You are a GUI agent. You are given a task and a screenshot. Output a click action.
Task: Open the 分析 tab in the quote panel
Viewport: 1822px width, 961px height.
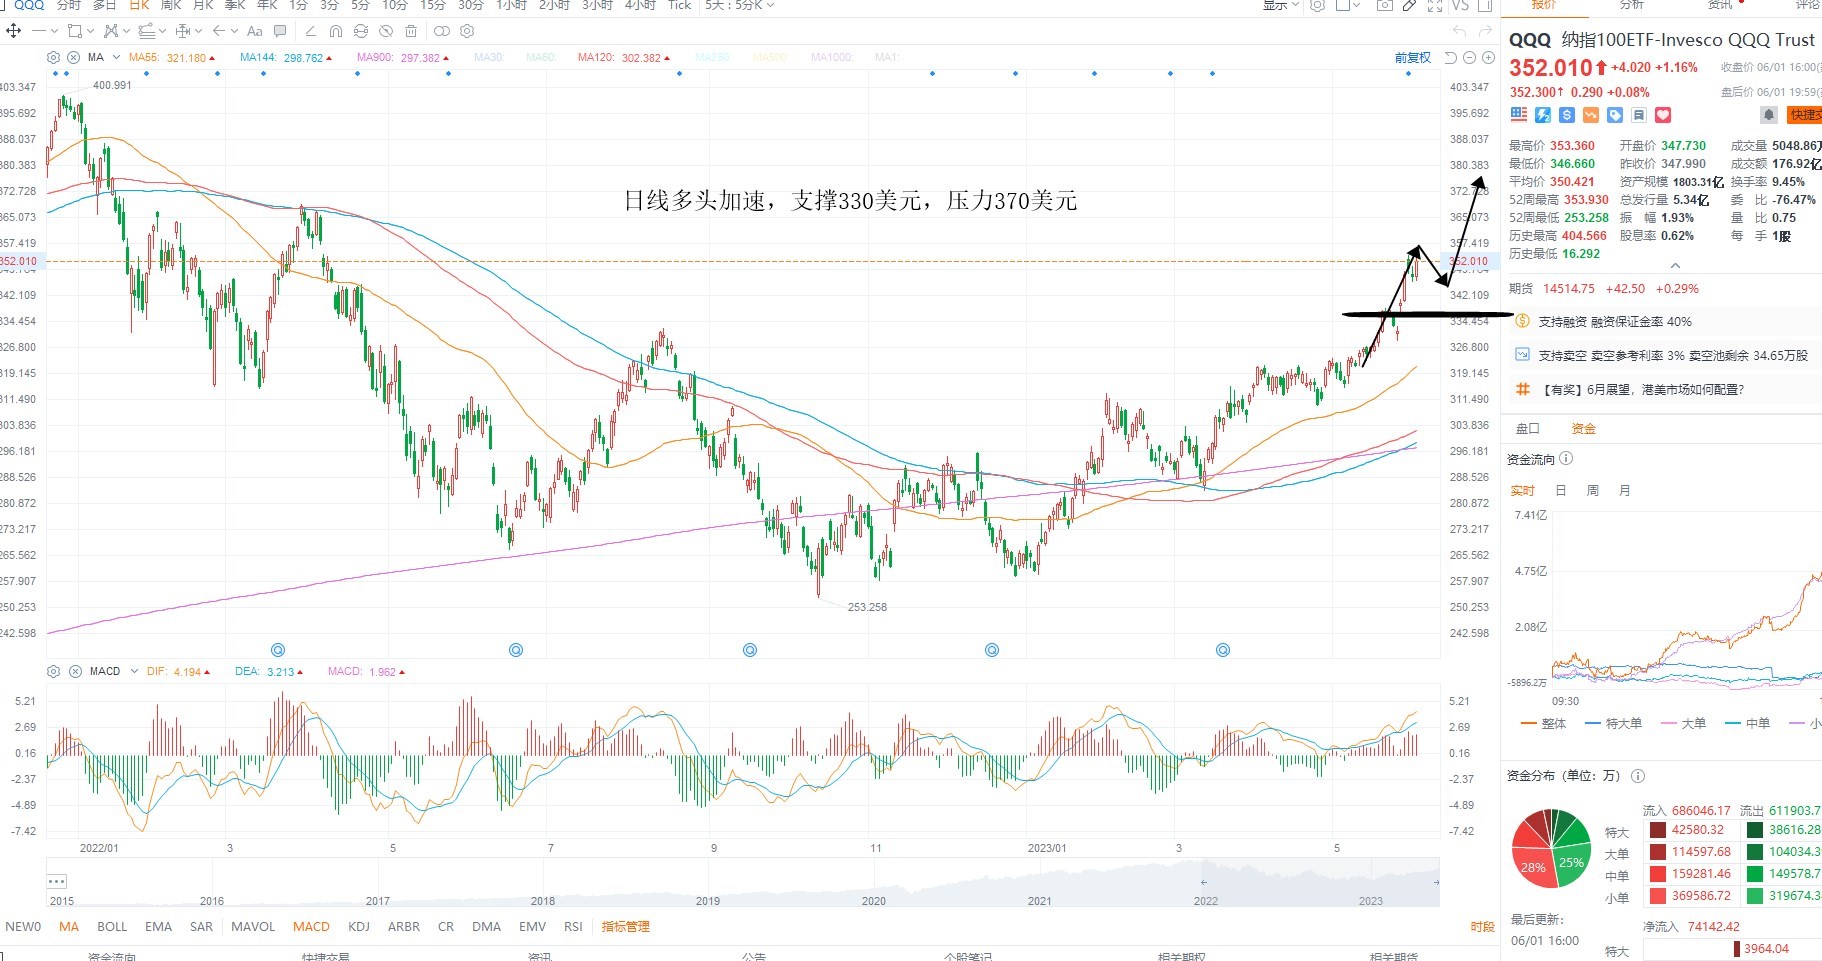click(1632, 4)
